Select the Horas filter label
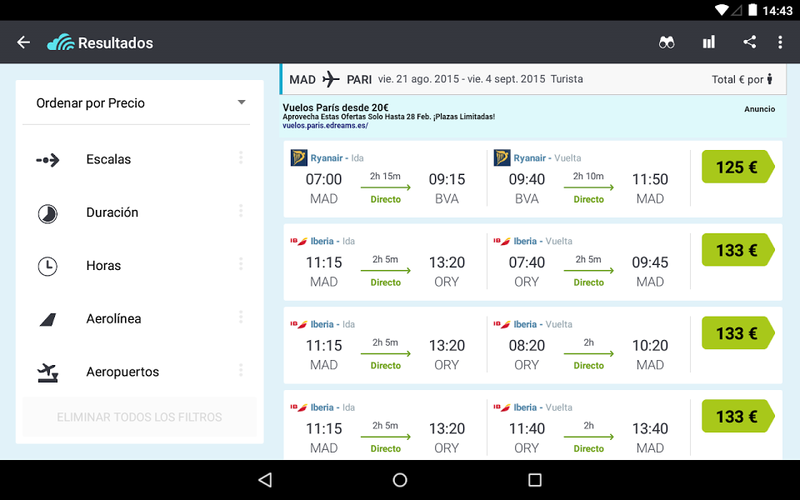The width and height of the screenshot is (800, 500). click(103, 265)
